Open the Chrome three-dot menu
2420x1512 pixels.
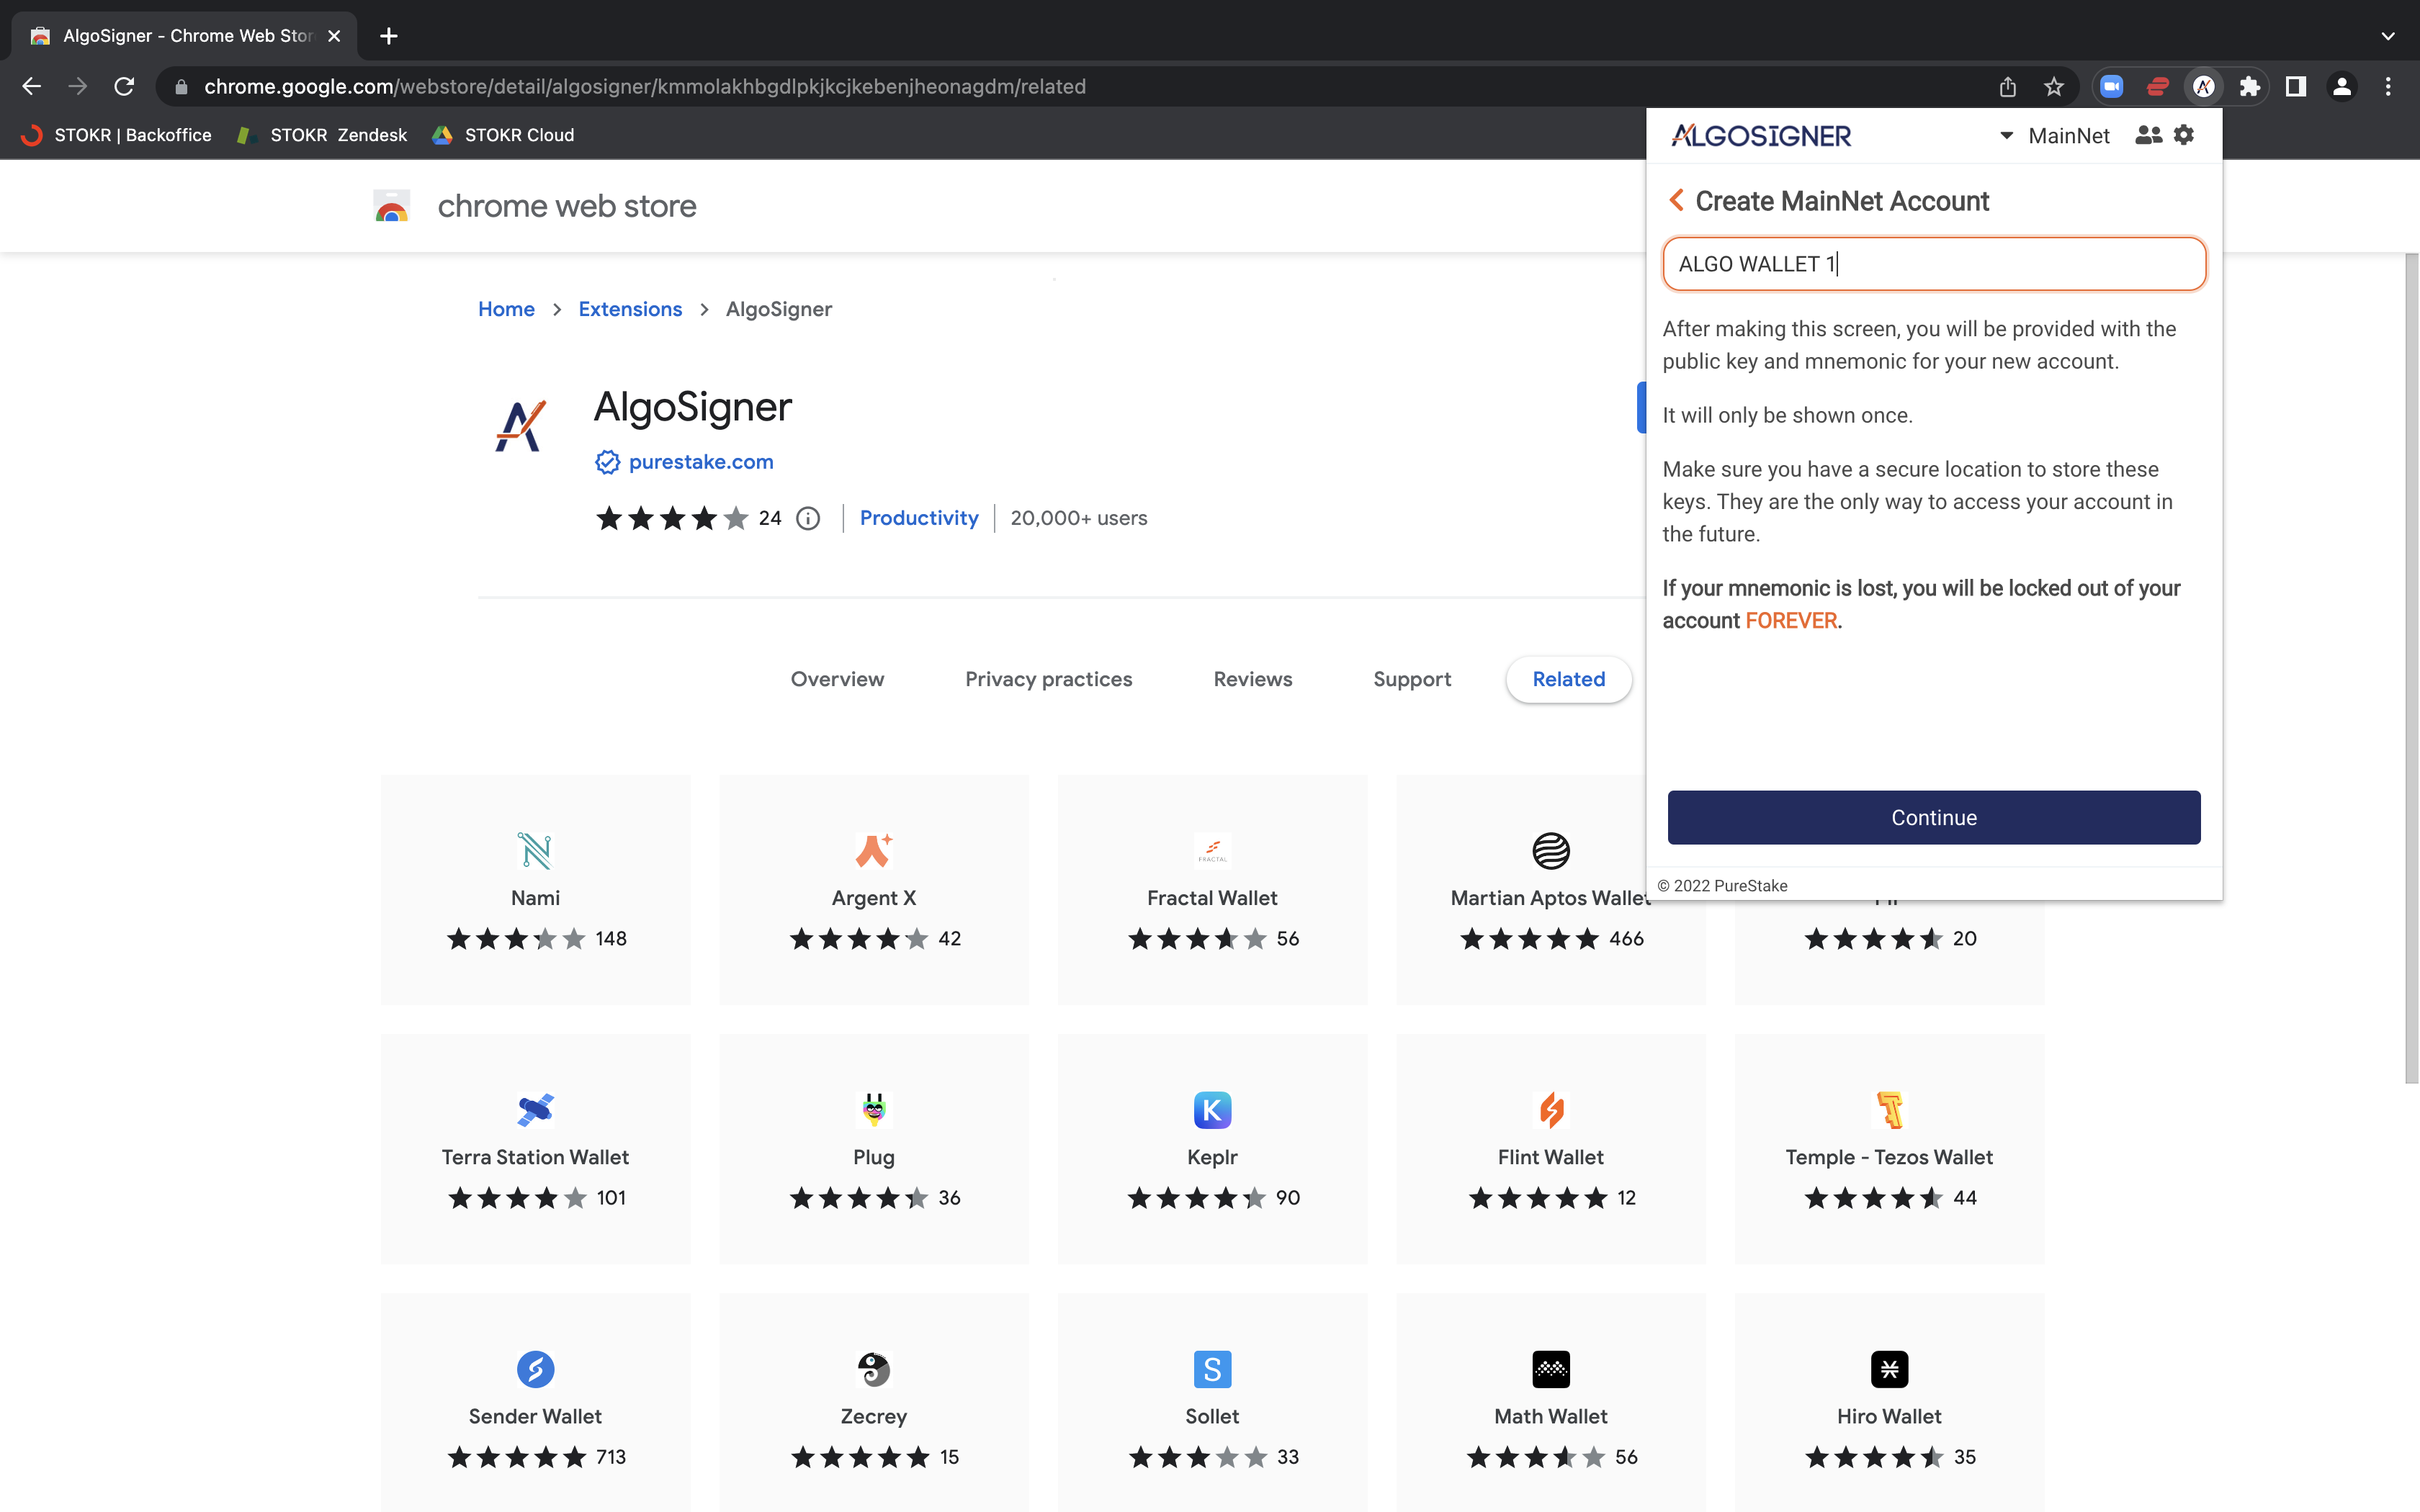pyautogui.click(x=2388, y=87)
